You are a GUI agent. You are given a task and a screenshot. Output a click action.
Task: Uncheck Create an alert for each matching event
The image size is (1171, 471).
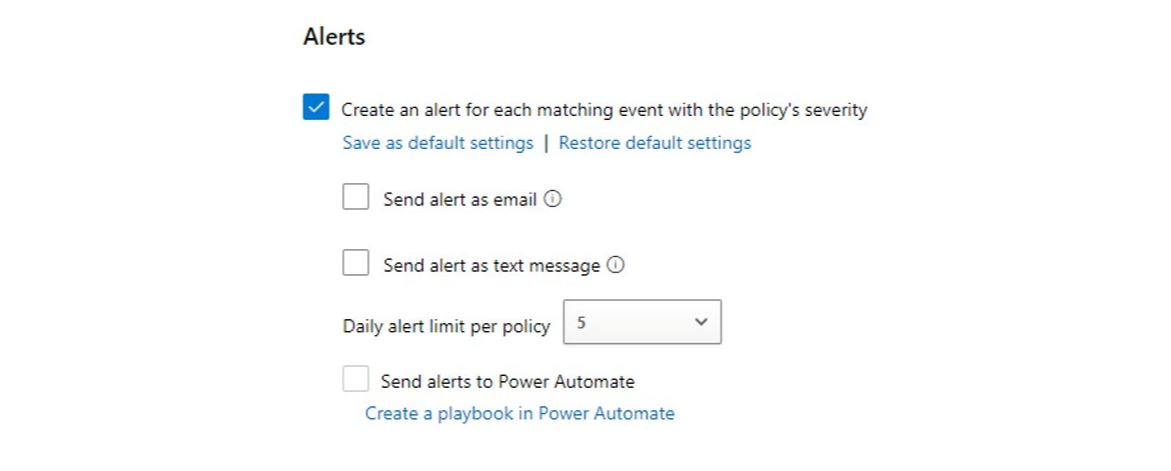point(316,107)
